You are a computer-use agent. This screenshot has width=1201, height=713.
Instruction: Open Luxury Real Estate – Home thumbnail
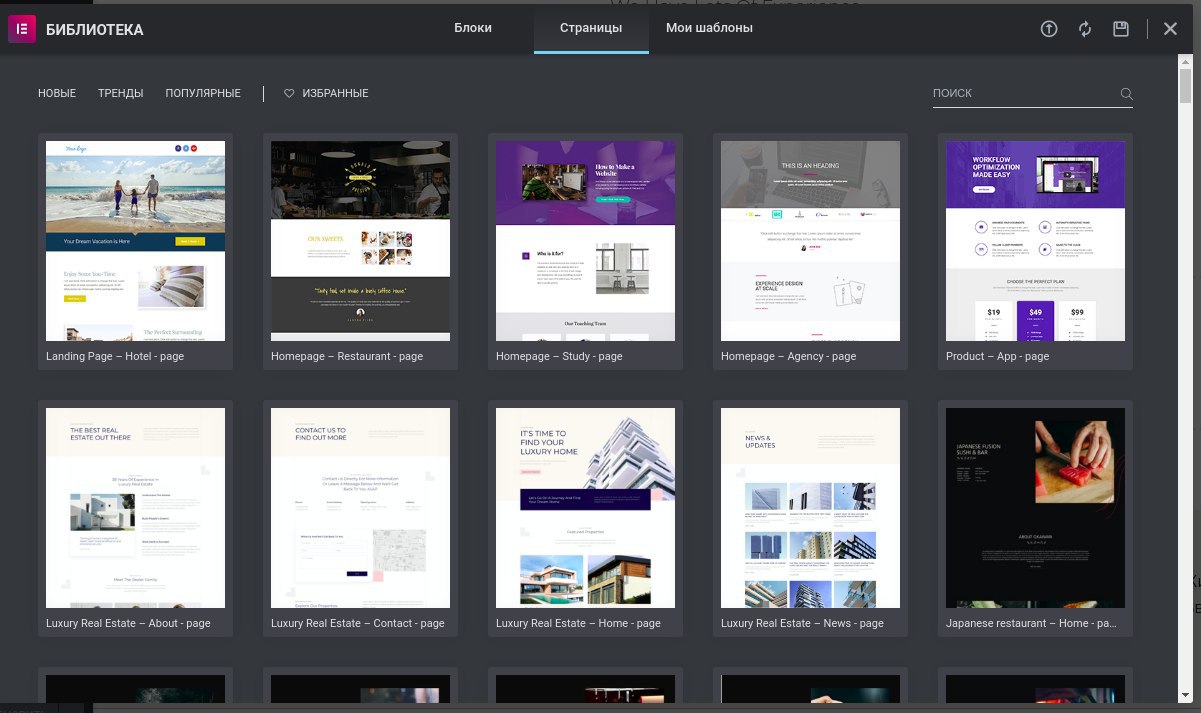tap(585, 508)
